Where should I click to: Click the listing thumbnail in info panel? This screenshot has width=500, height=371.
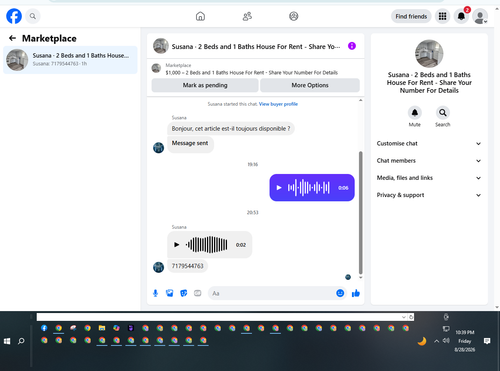[x=429, y=54]
